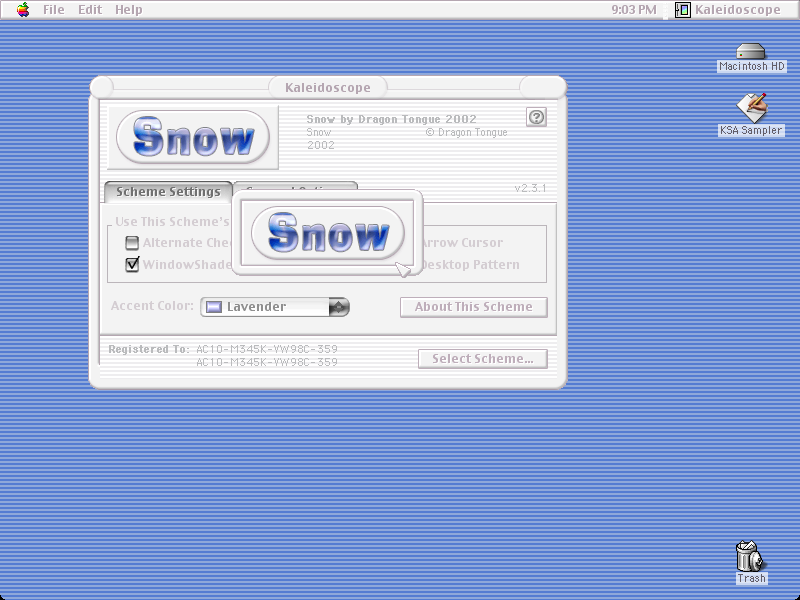This screenshot has height=600, width=800.
Task: Switch to the Scheme Settings tab
Action: pyautogui.click(x=168, y=192)
